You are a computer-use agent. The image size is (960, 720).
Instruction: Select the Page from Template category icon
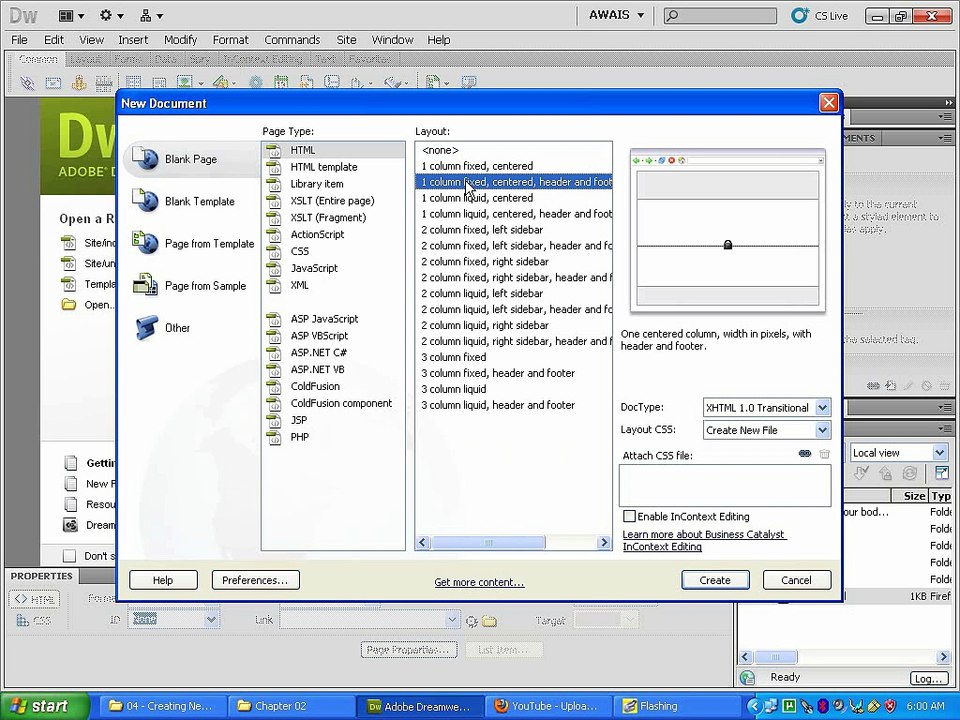(145, 243)
